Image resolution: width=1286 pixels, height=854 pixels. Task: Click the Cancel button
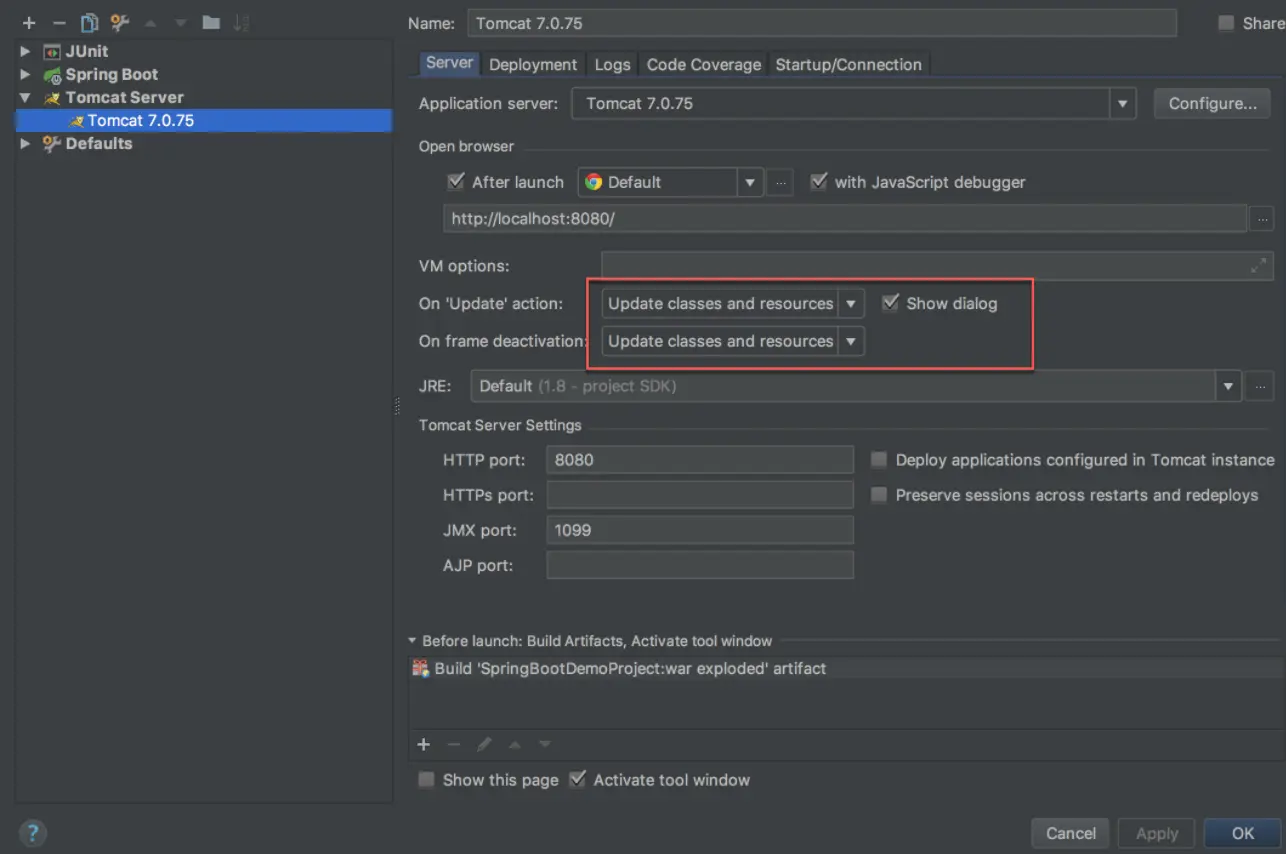coord(1071,833)
